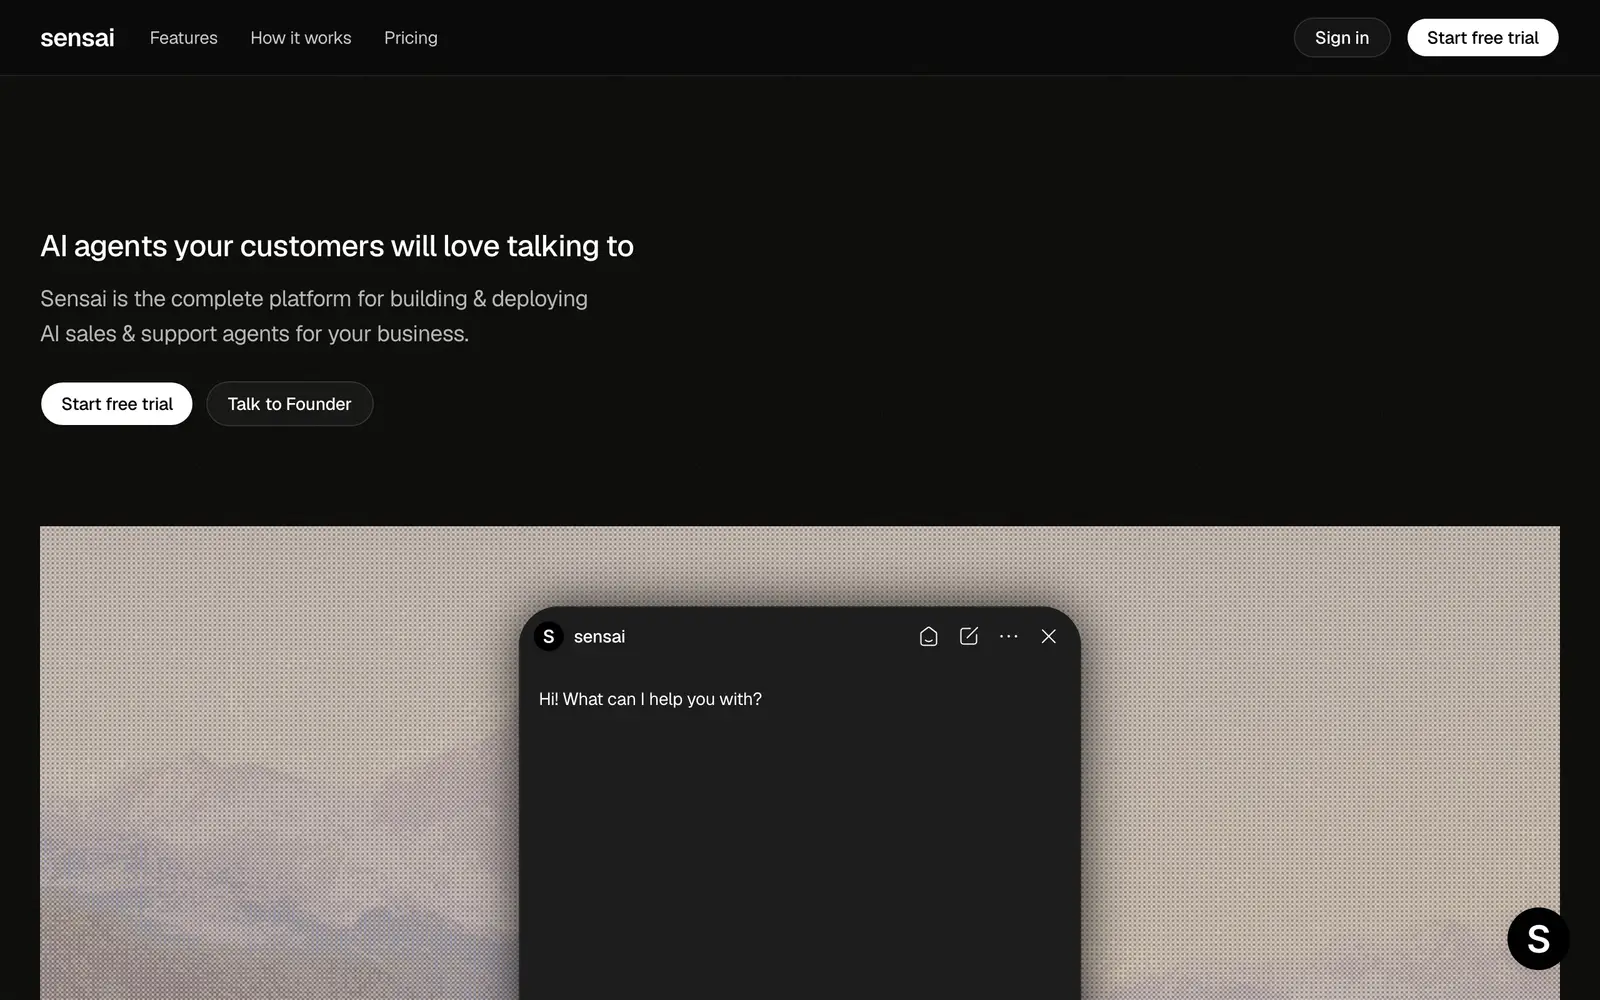Screen dimensions: 1600x1000
Task: Open the Pricing nav link
Action: (x=411, y=38)
